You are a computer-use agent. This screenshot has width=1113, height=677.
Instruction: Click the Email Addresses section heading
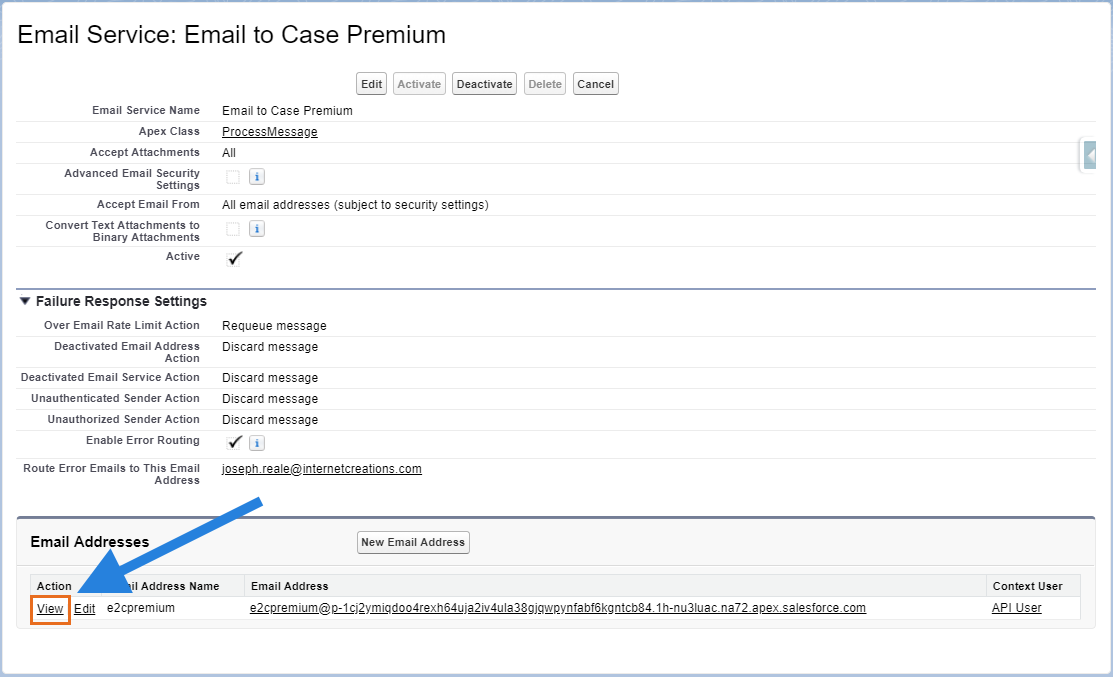[89, 542]
